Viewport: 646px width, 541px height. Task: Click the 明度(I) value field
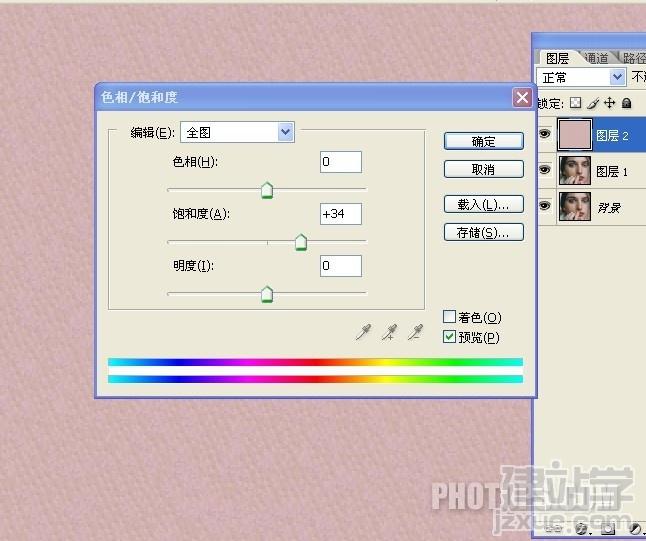tap(341, 266)
